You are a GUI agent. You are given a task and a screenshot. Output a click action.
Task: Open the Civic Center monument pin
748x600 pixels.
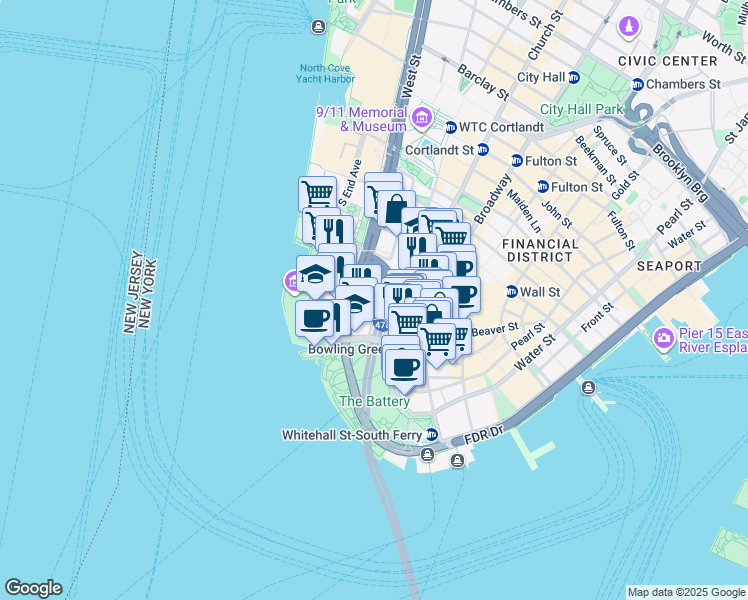click(x=629, y=27)
